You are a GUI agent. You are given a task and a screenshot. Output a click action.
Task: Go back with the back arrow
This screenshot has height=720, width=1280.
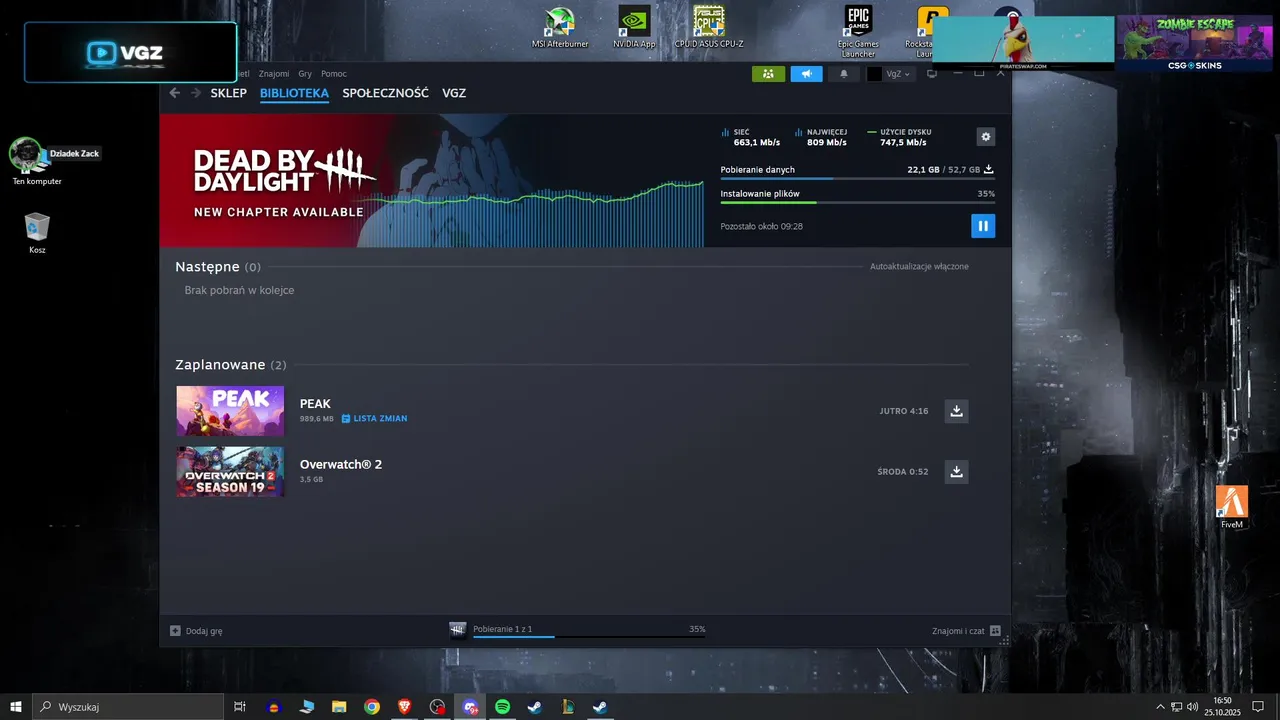click(175, 93)
